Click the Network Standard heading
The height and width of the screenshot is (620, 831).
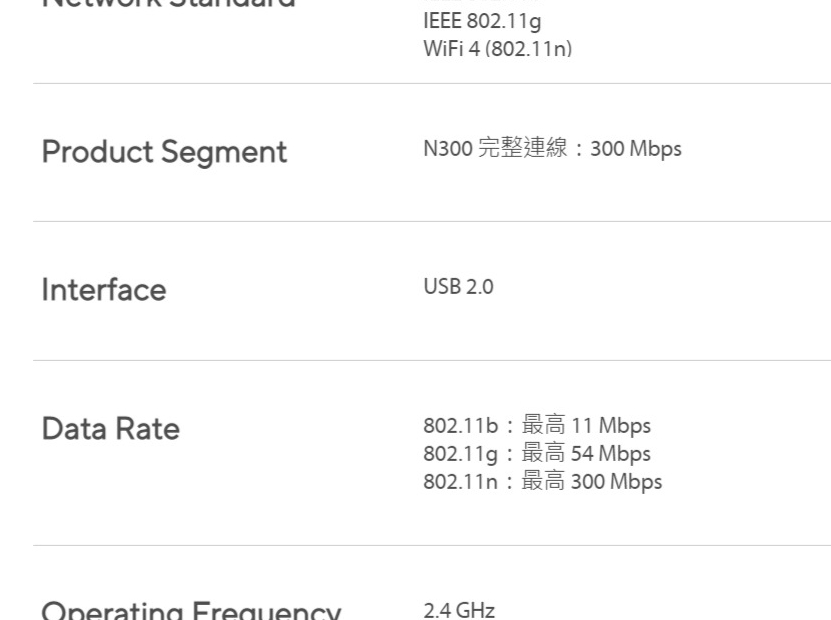tap(169, 4)
